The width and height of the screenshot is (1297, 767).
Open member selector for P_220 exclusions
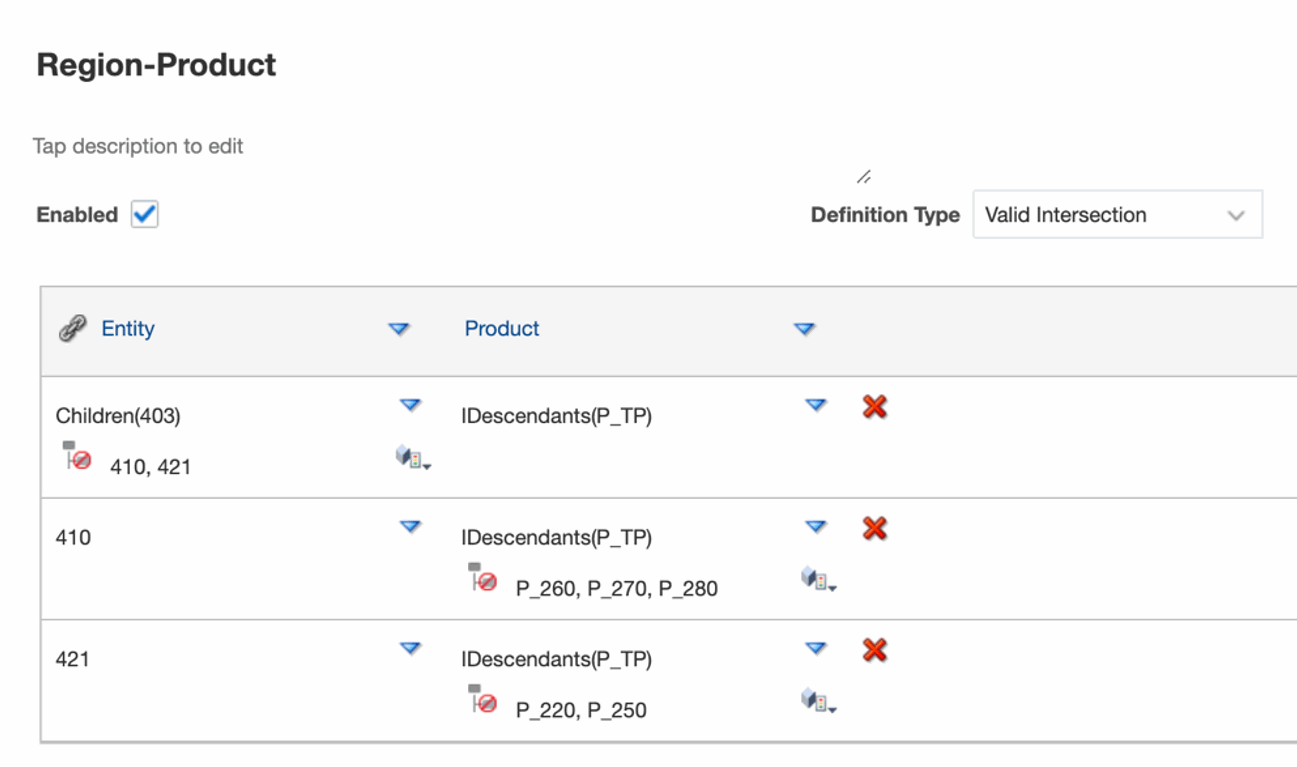pyautogui.click(x=818, y=702)
